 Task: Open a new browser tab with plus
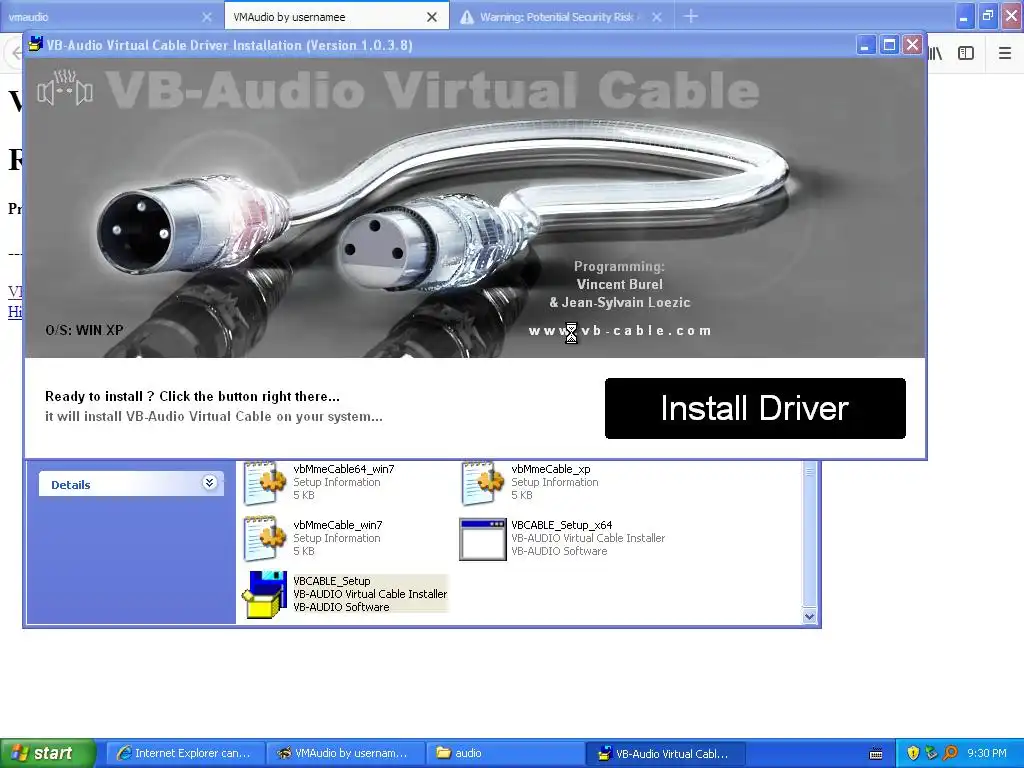point(691,16)
